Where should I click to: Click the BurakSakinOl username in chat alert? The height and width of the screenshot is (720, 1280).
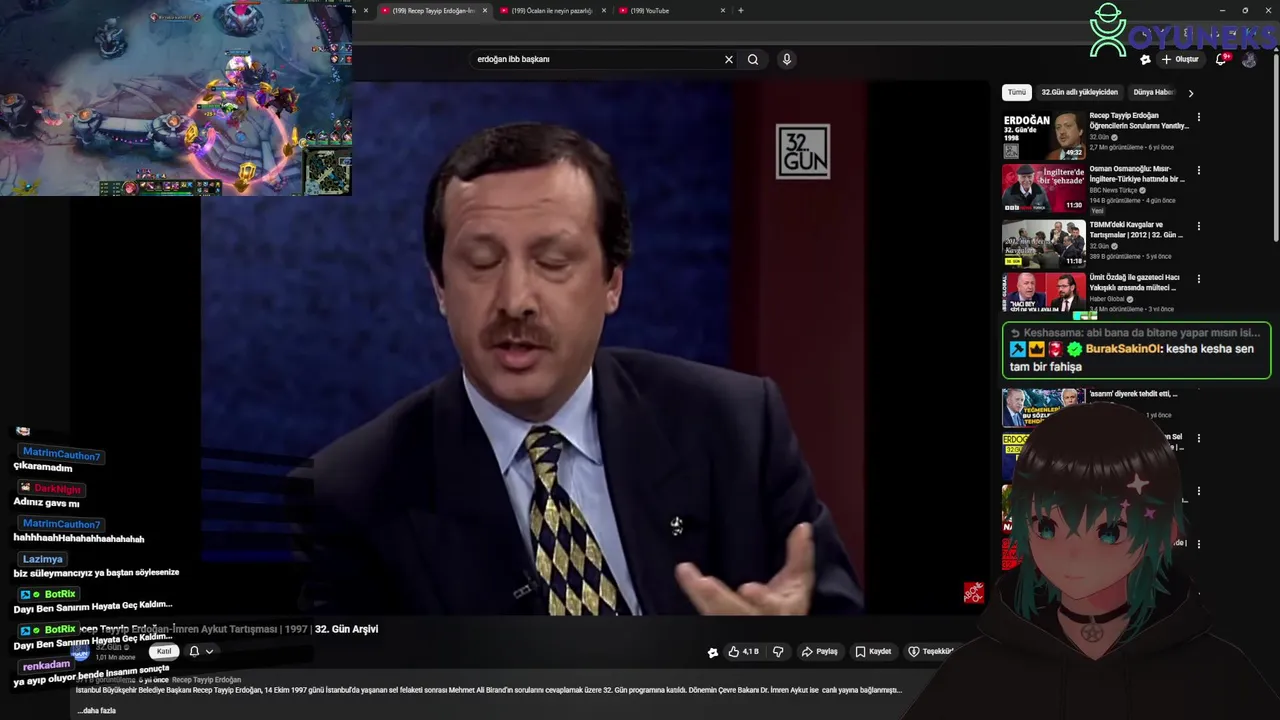click(1123, 349)
